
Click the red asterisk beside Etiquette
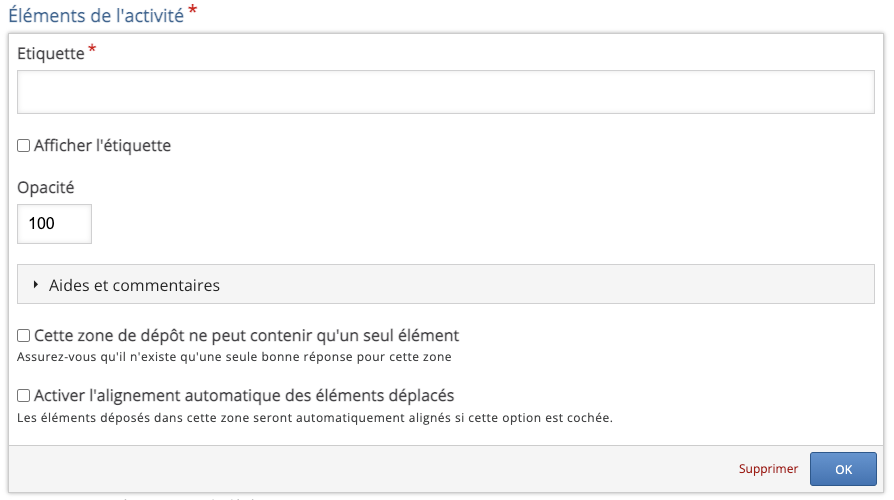[93, 50]
